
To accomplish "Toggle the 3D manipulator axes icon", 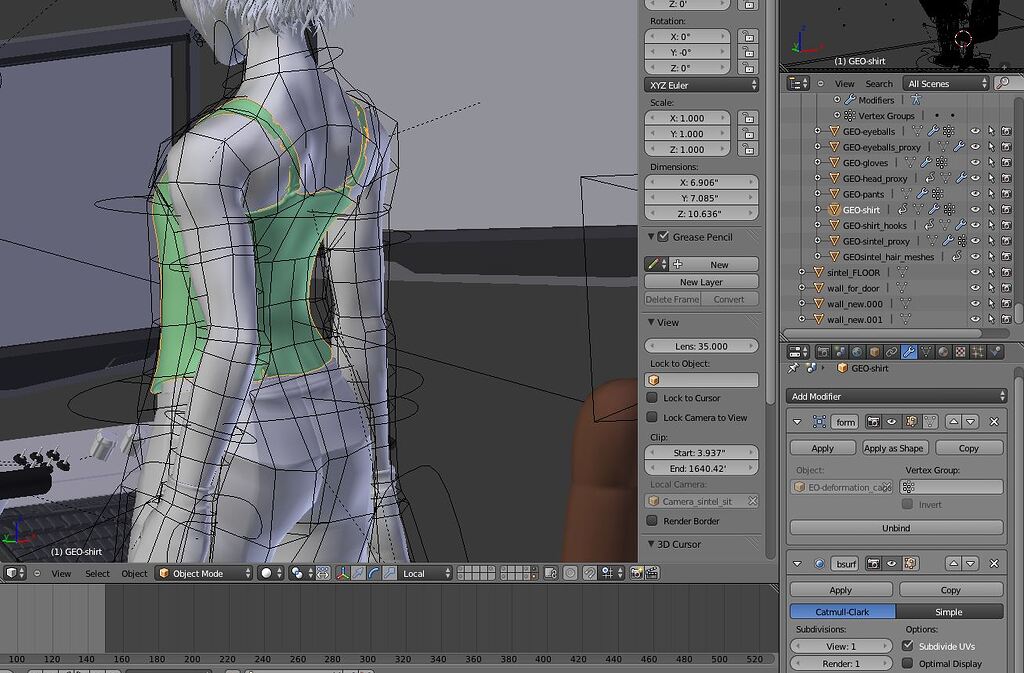I will tap(342, 573).
